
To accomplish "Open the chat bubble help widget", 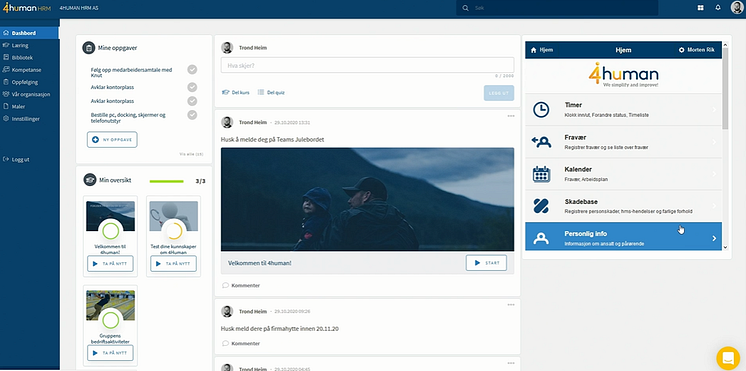I will tap(728, 358).
